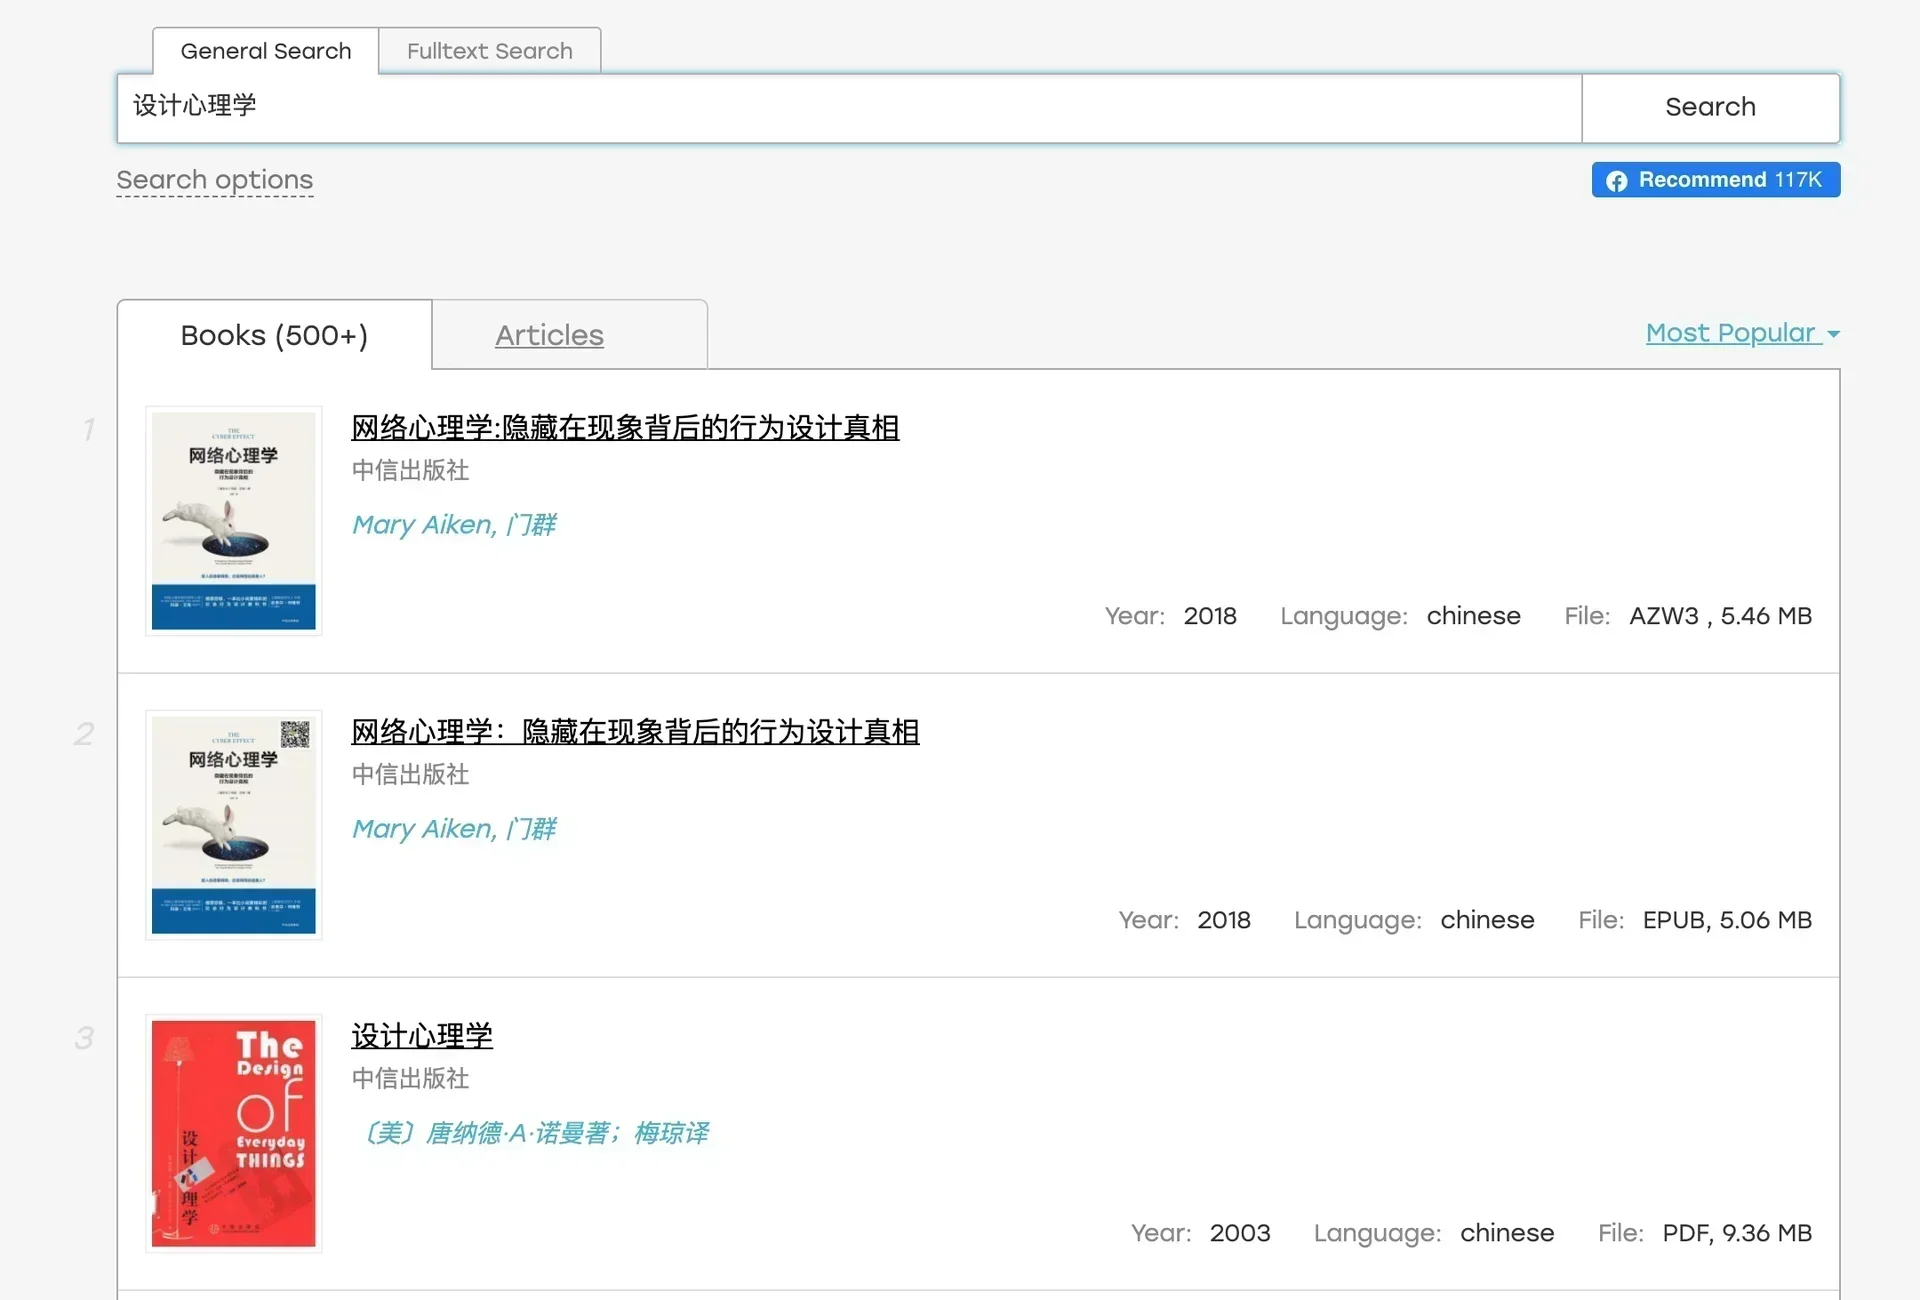Click the Search button
The width and height of the screenshot is (1920, 1300).
click(1710, 107)
